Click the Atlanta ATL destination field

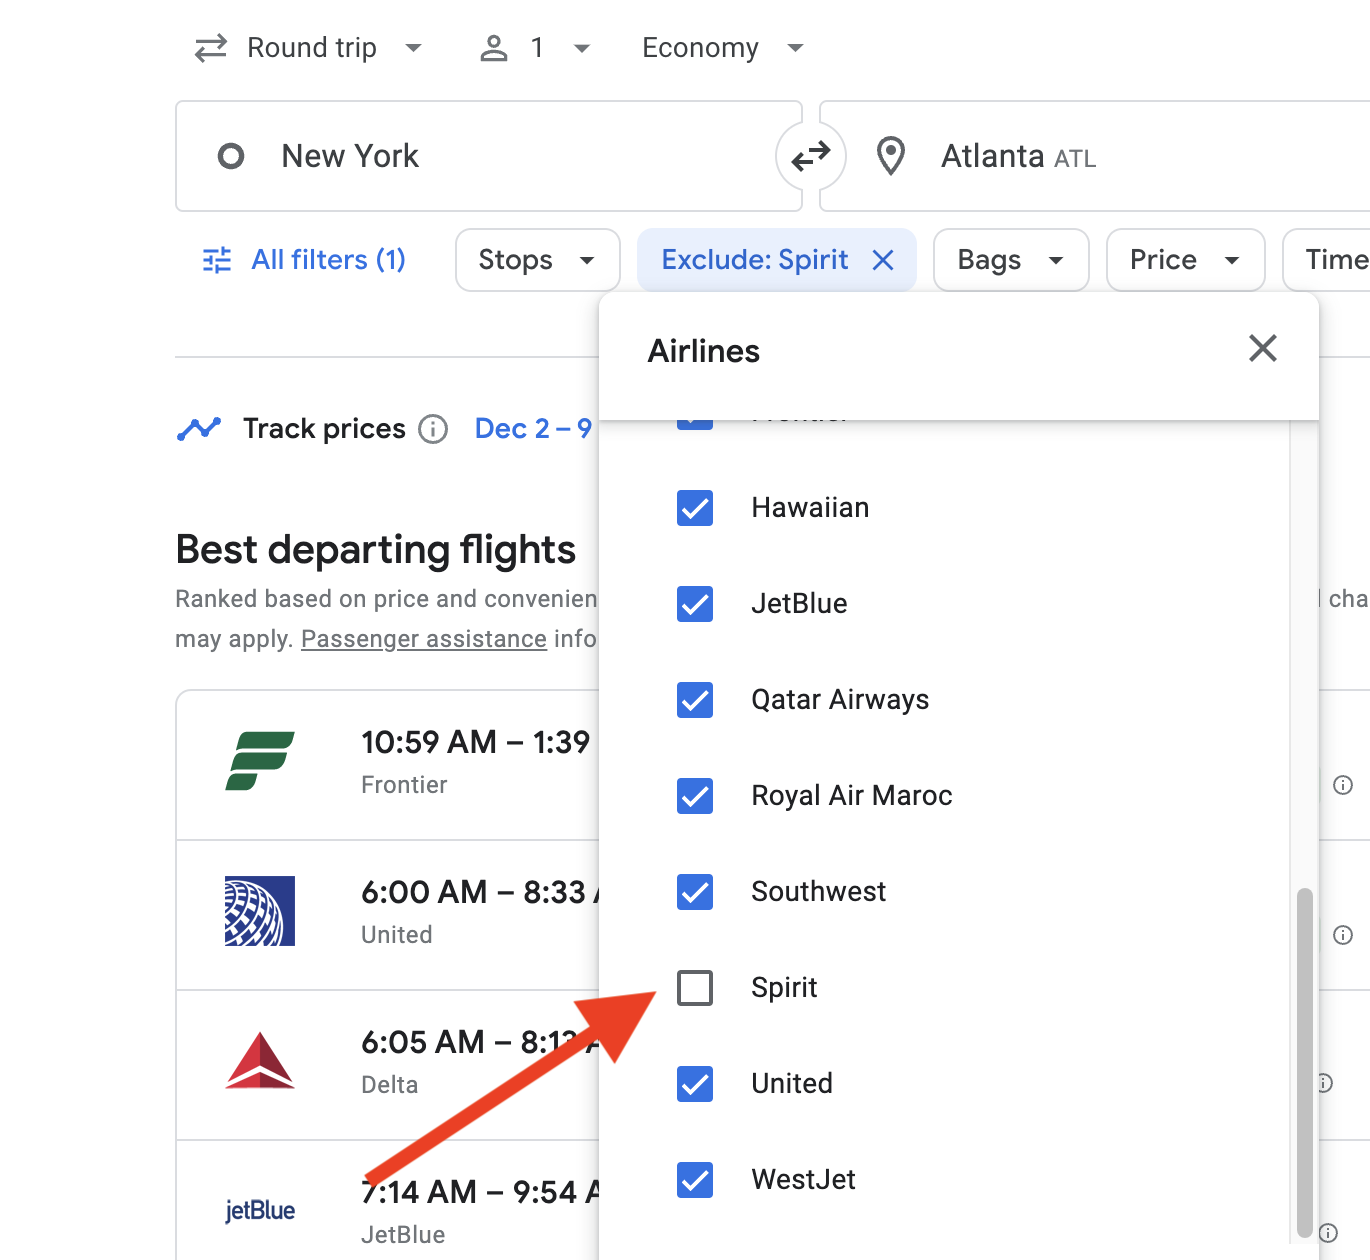(1095, 156)
